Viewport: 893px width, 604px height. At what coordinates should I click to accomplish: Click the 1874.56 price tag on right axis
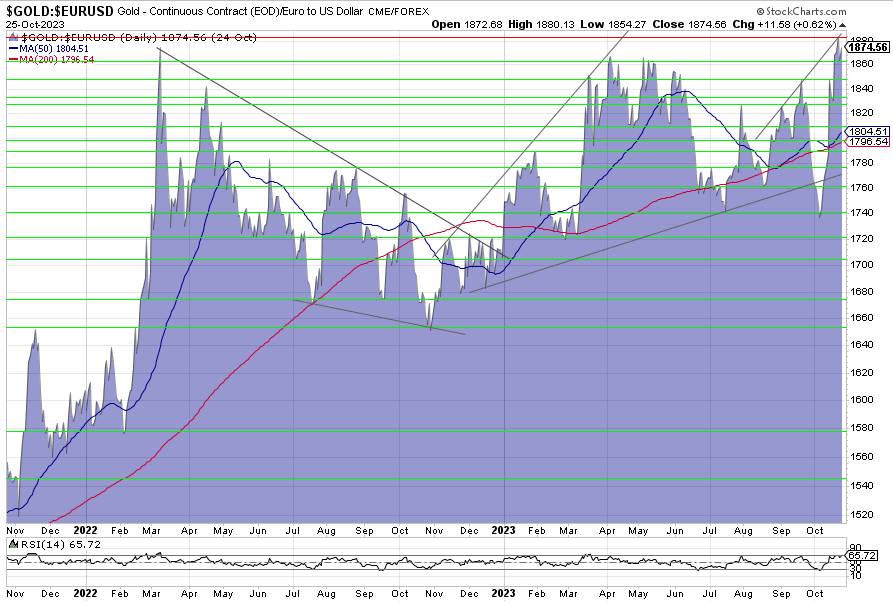pos(868,47)
